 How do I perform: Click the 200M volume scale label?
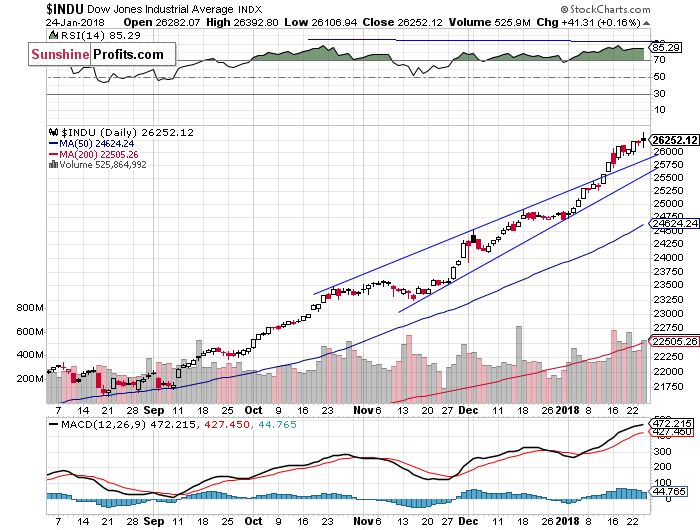30,379
